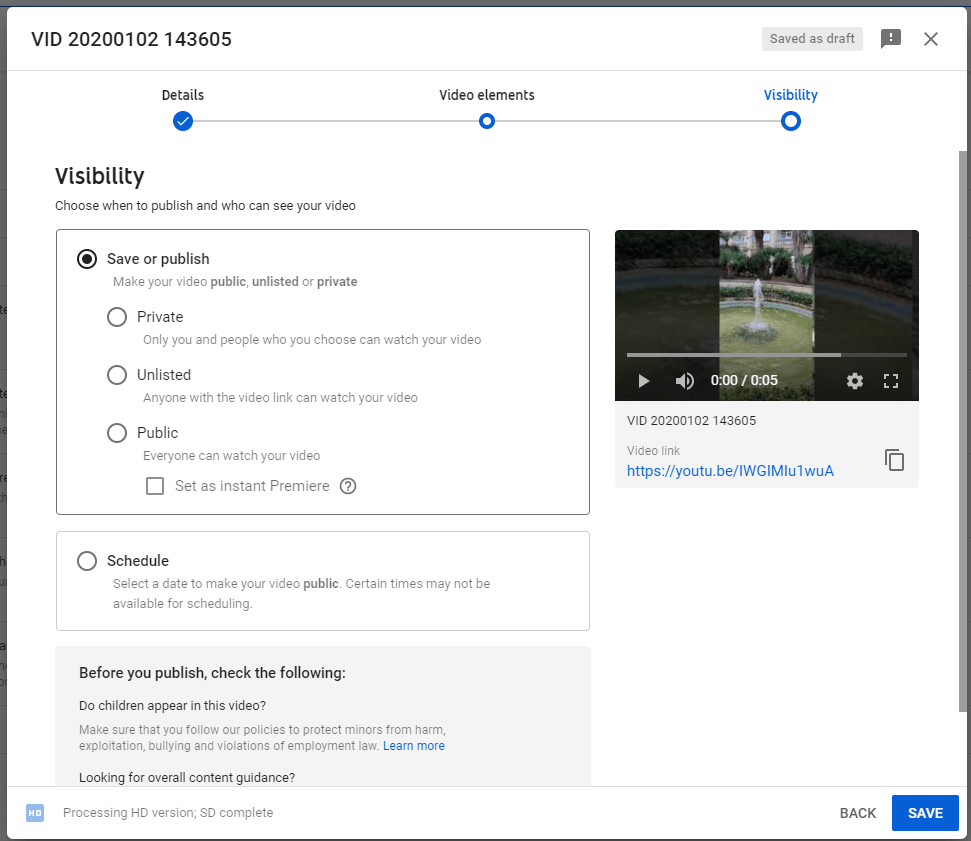Enable Set as instant Premiere
971x841 pixels.
coord(155,486)
